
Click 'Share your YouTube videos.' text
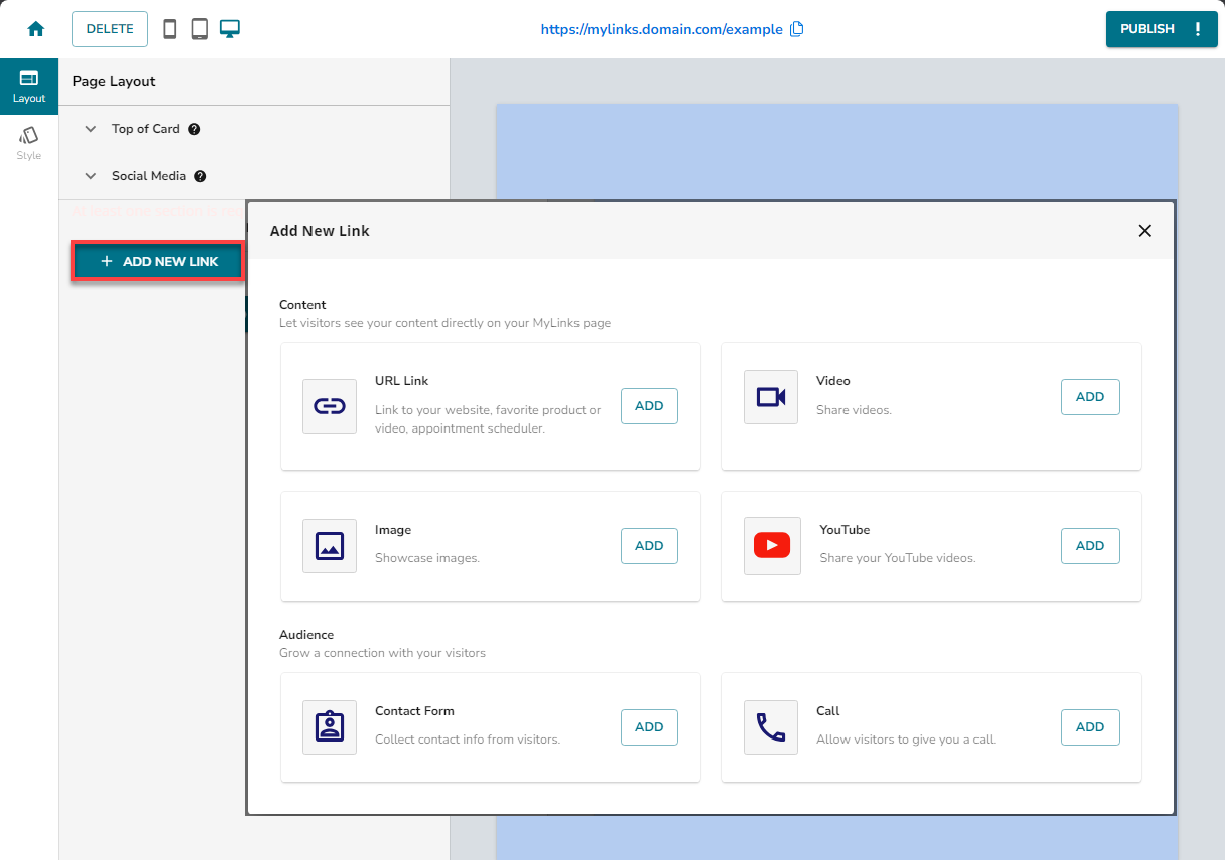(897, 558)
